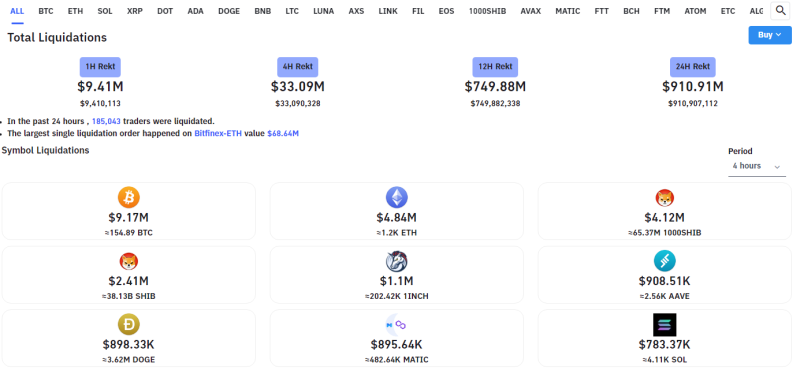Viewport: 800px width, 378px height.
Task: Click the Dogecoin gold icon
Action: pyautogui.click(x=129, y=324)
